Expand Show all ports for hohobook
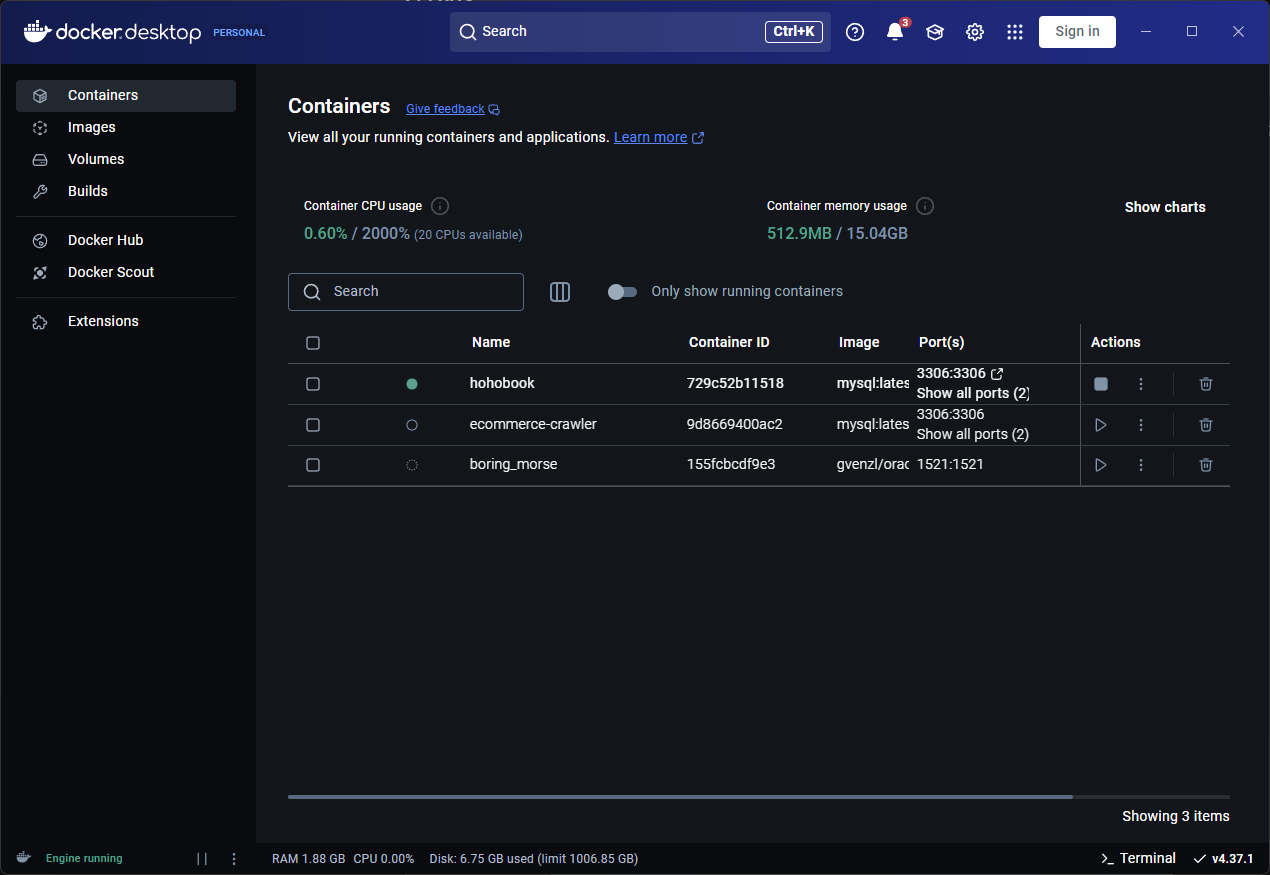This screenshot has height=875, width=1270. pos(973,393)
